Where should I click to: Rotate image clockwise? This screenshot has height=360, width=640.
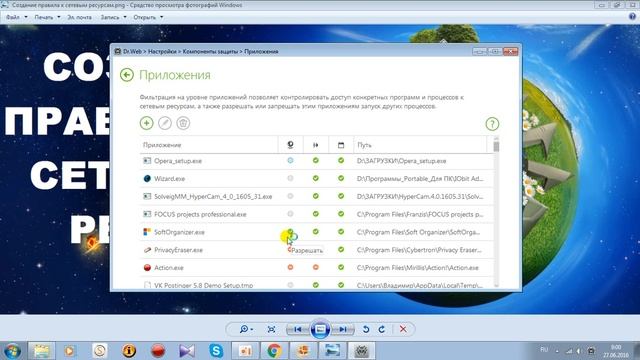(382, 329)
